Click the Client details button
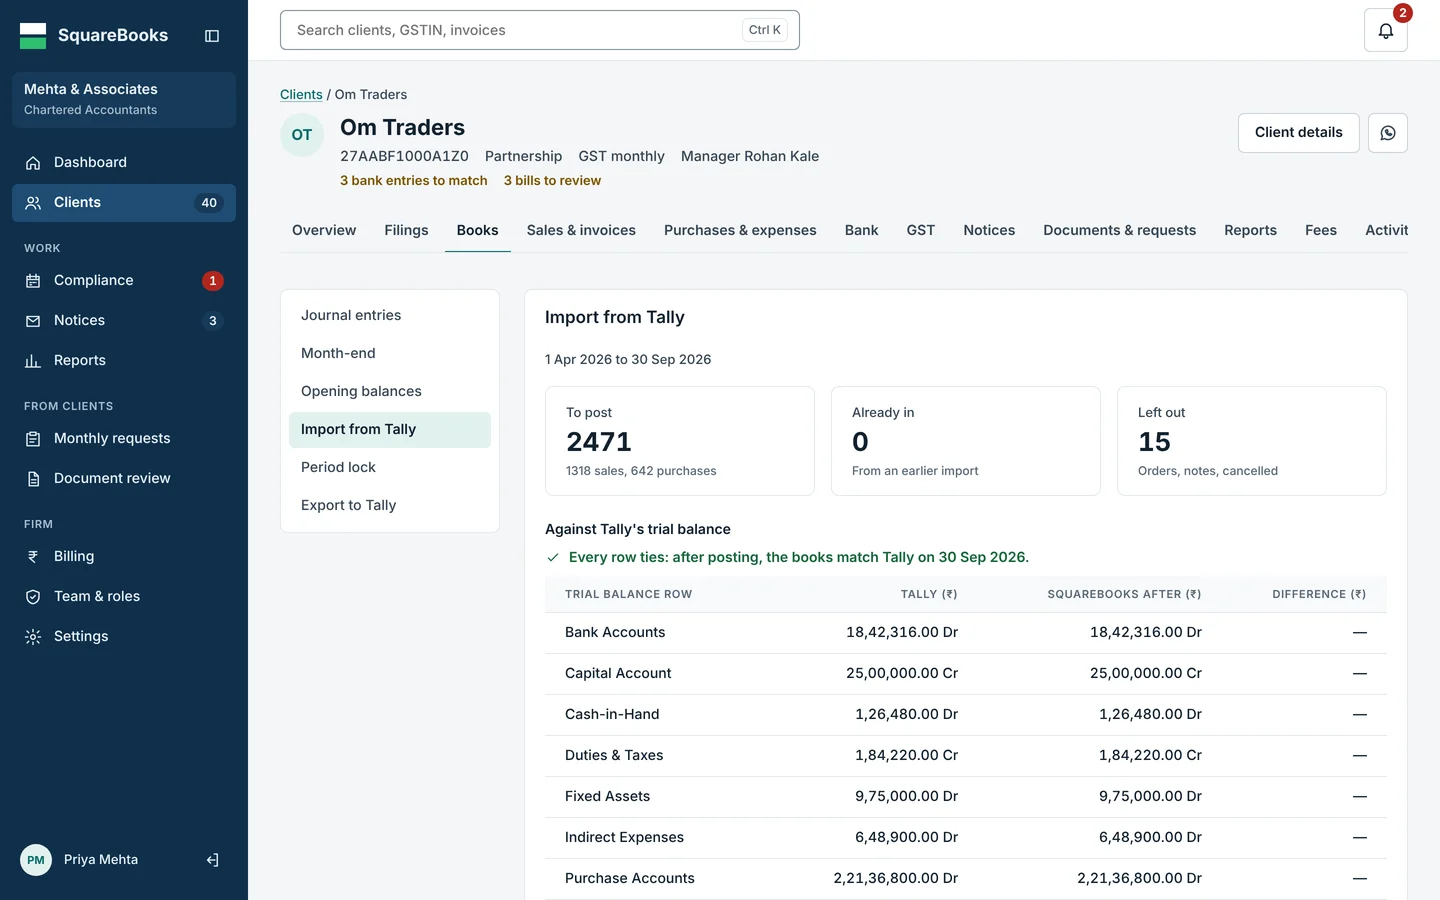The image size is (1440, 900). 1298,133
